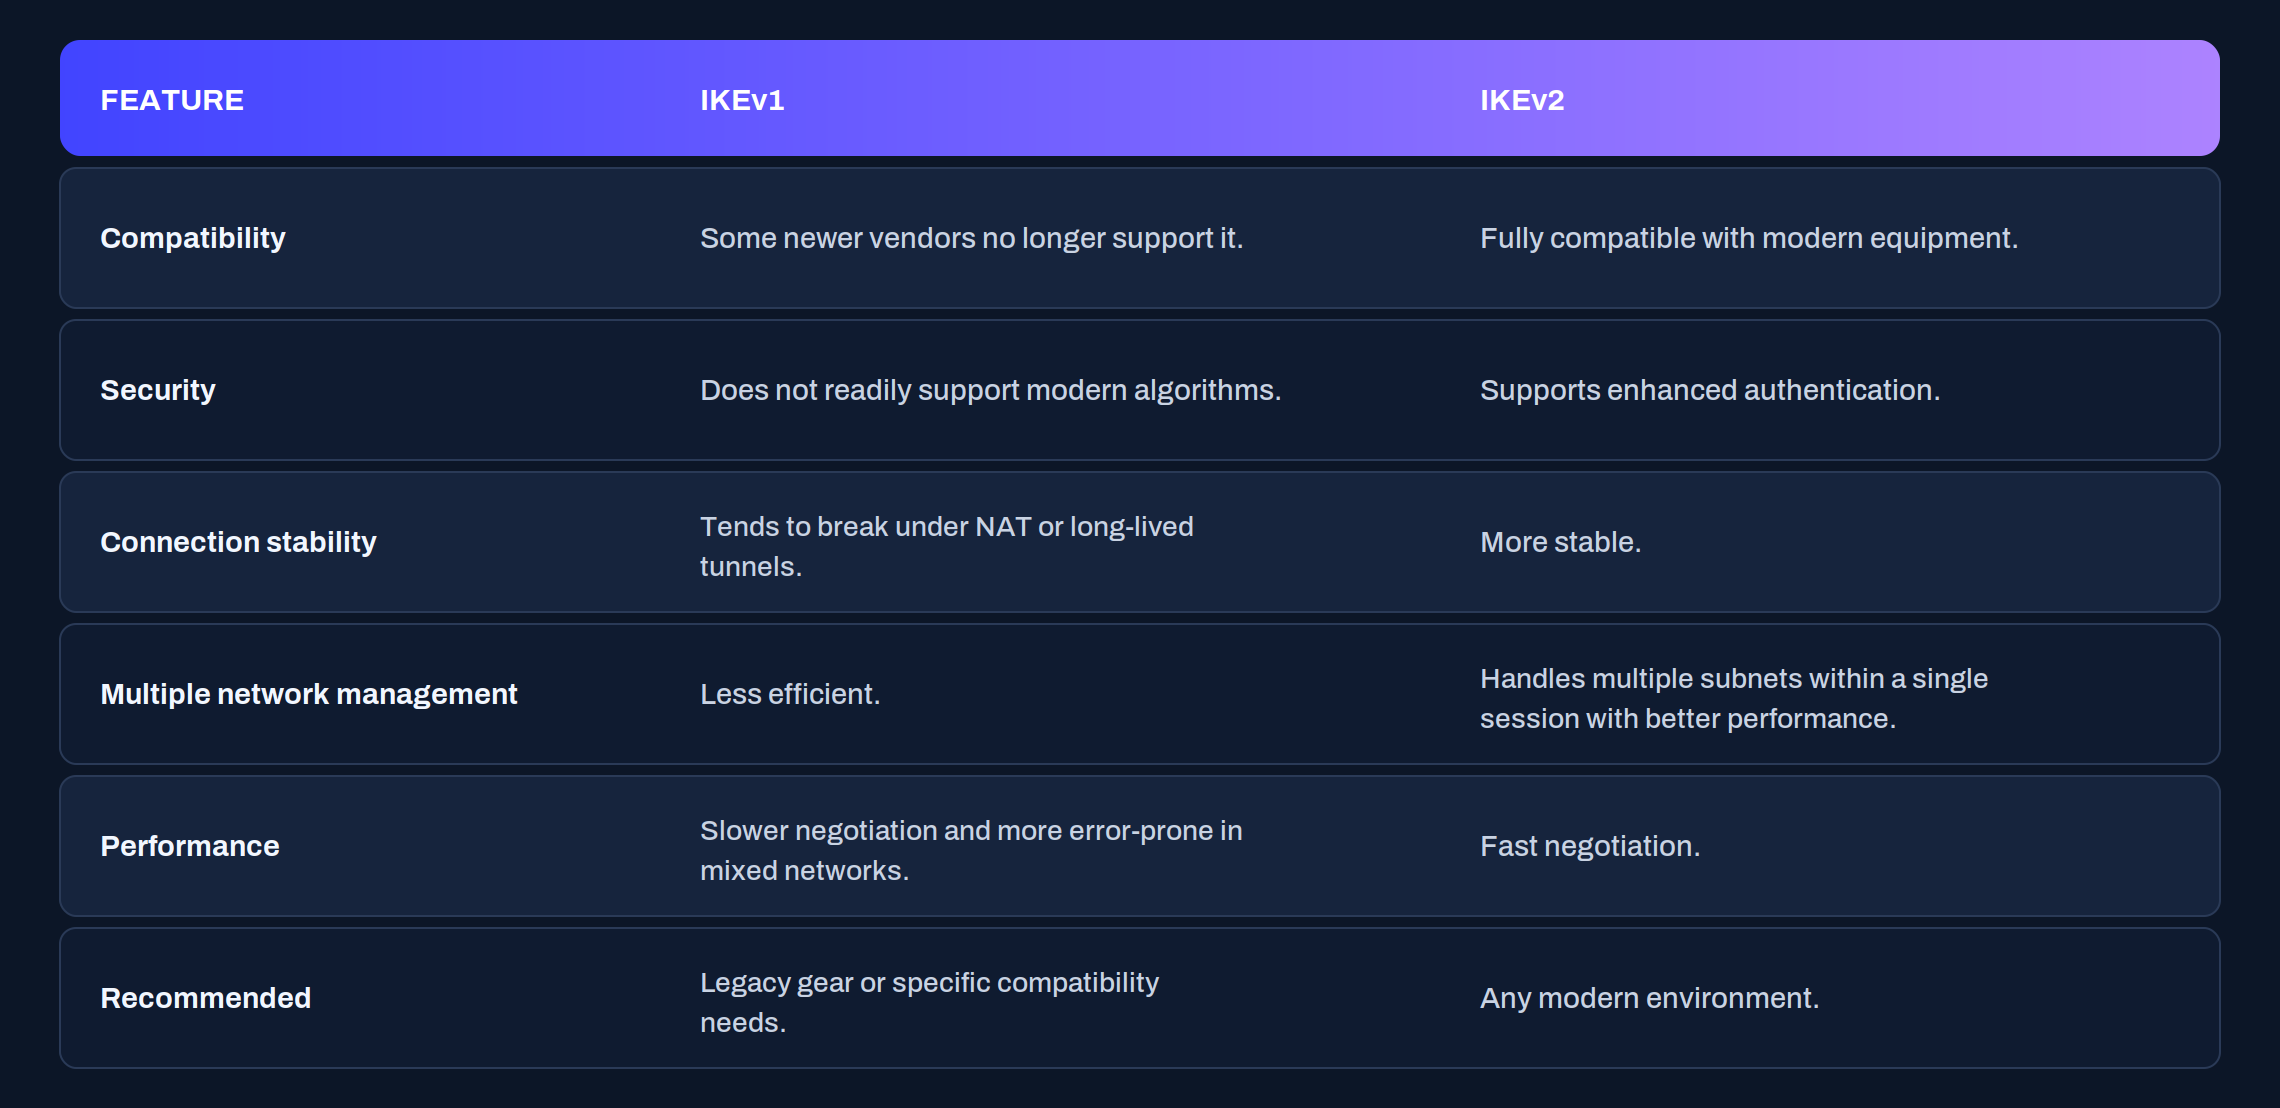
Task: Click 'Tends to break under NAT' text
Action: point(866,526)
